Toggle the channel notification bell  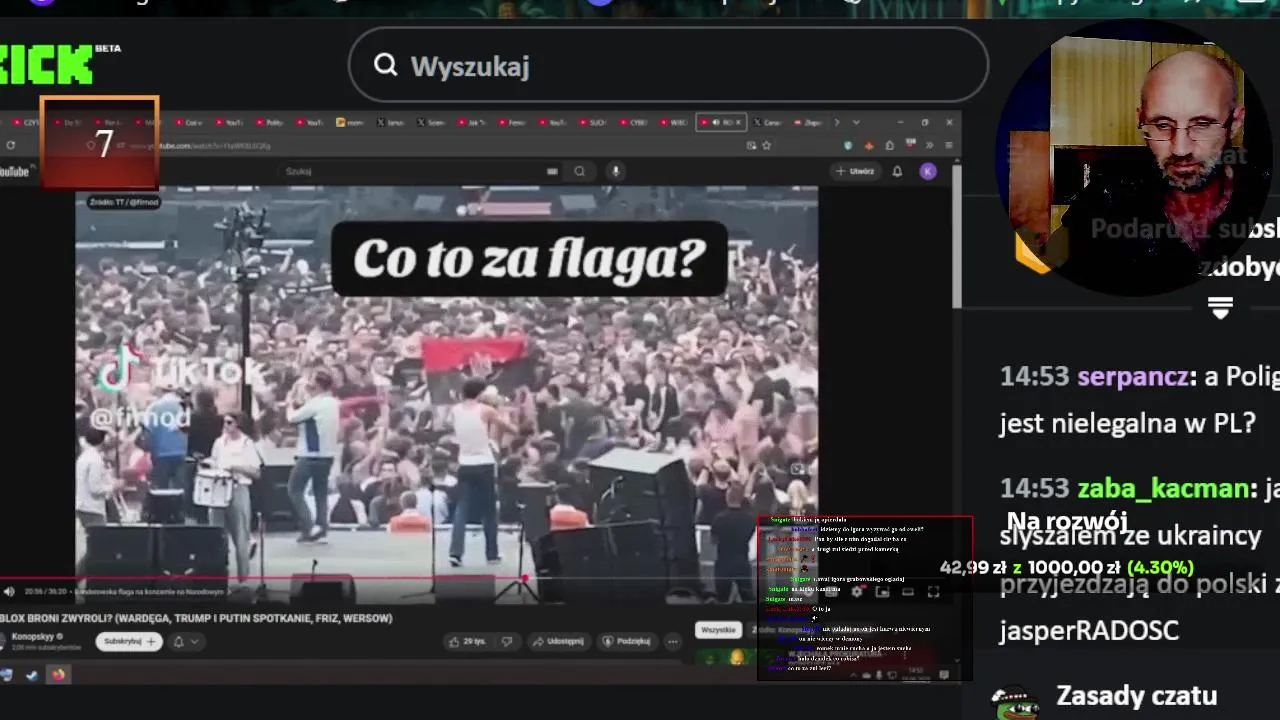click(x=179, y=641)
